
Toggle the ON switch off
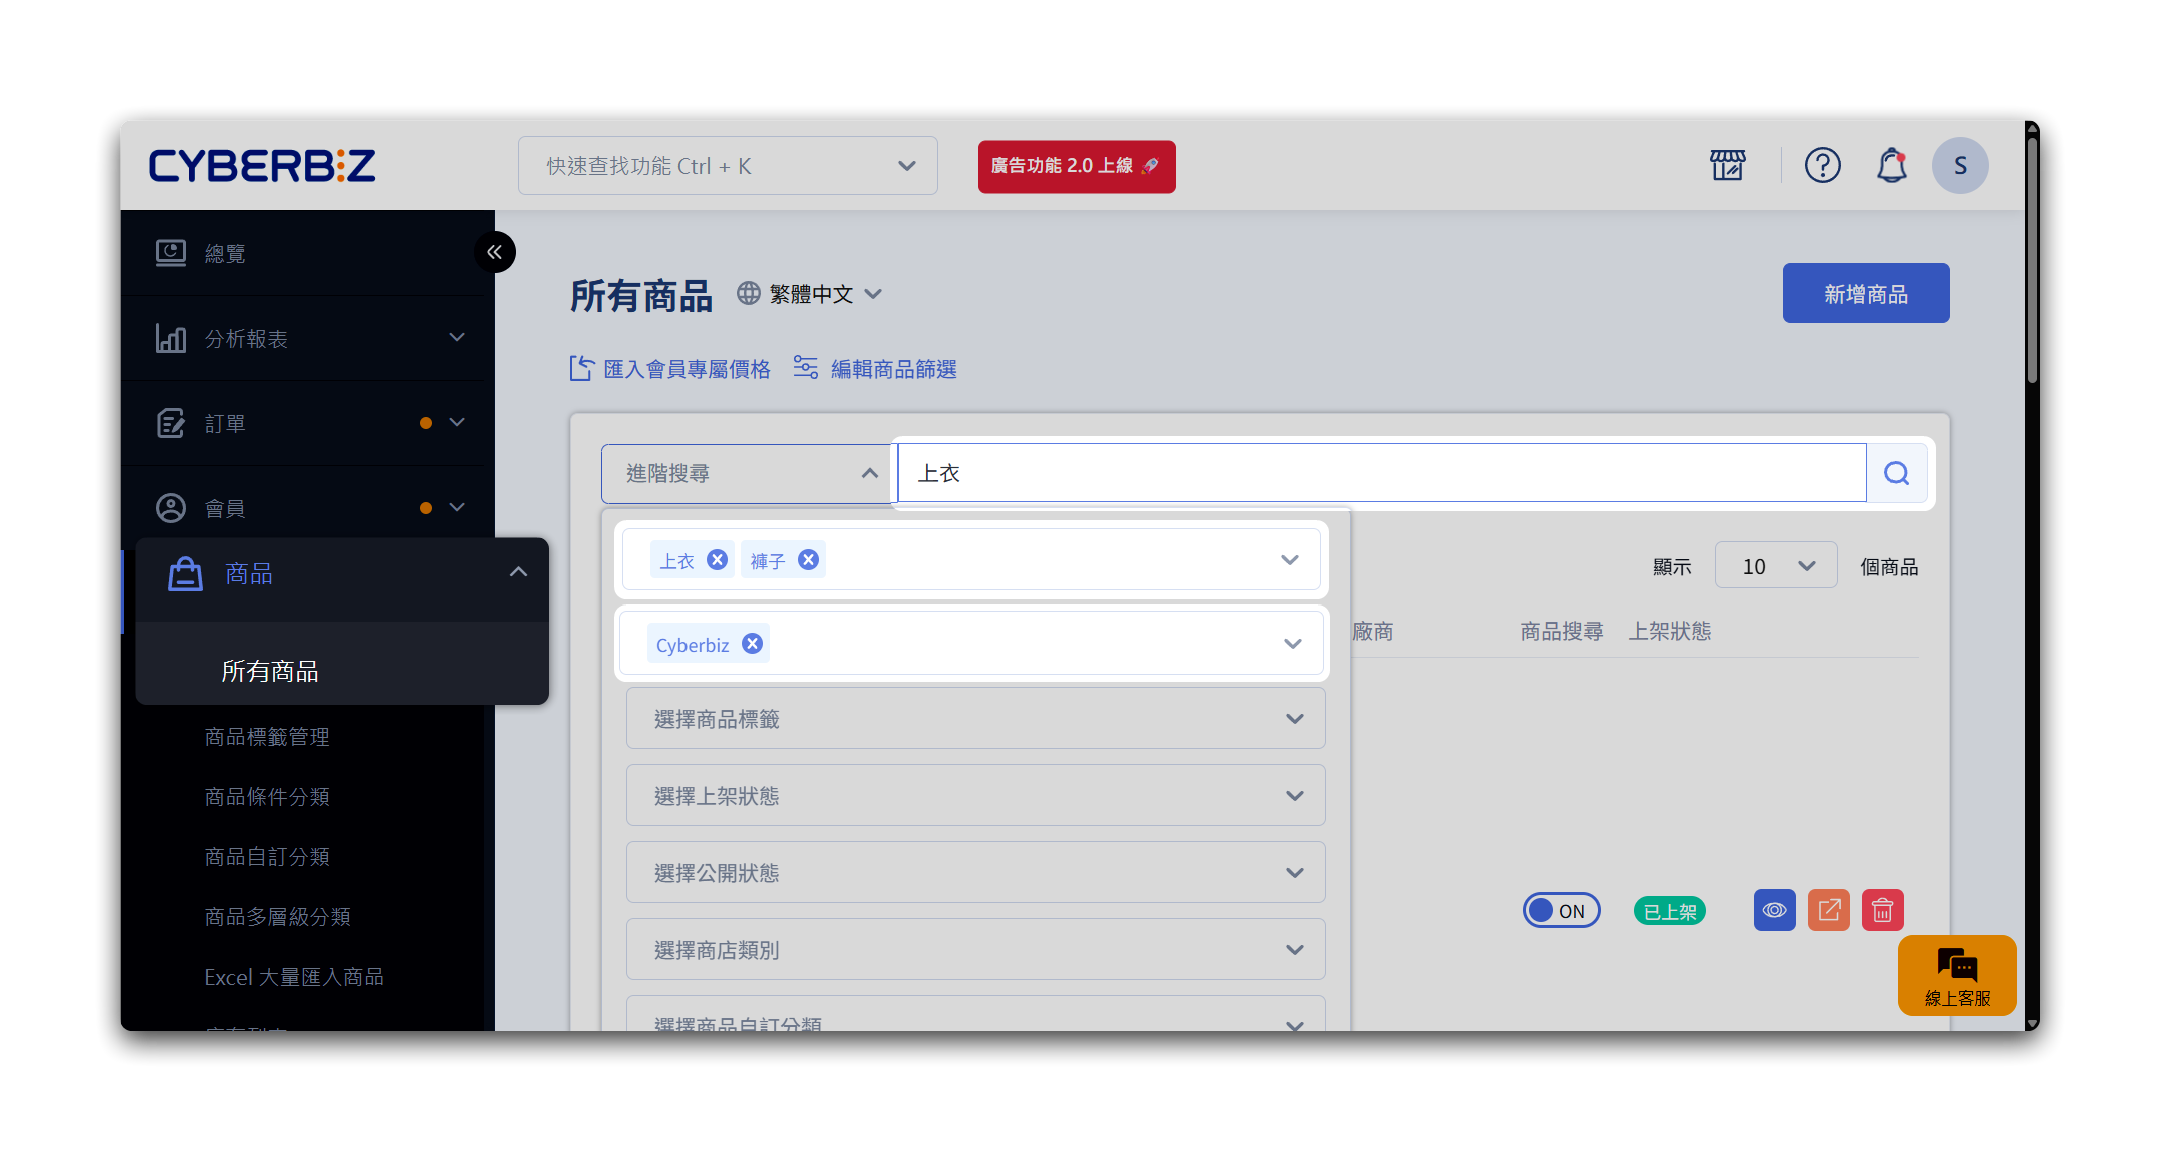[x=1561, y=911]
